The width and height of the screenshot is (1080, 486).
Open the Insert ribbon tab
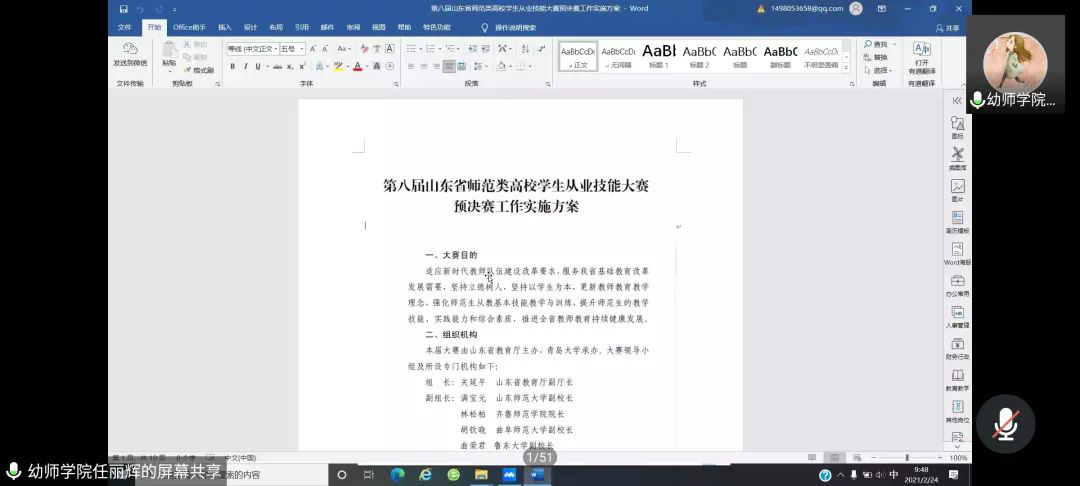coord(225,28)
